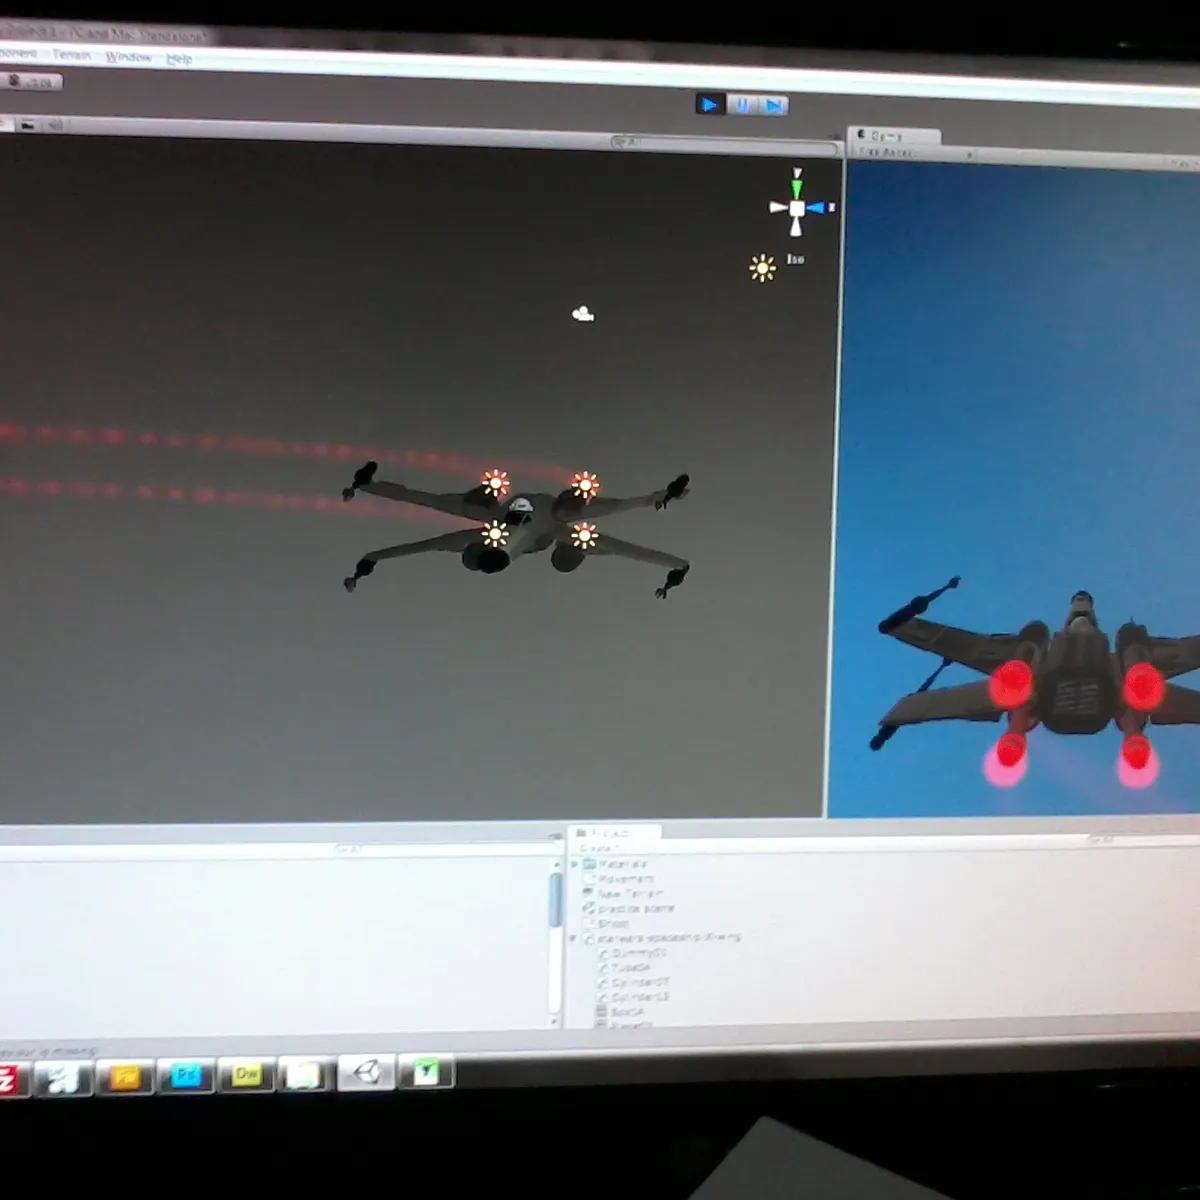Toggle the Iso projection label
The width and height of the screenshot is (1200, 1200).
click(x=795, y=259)
